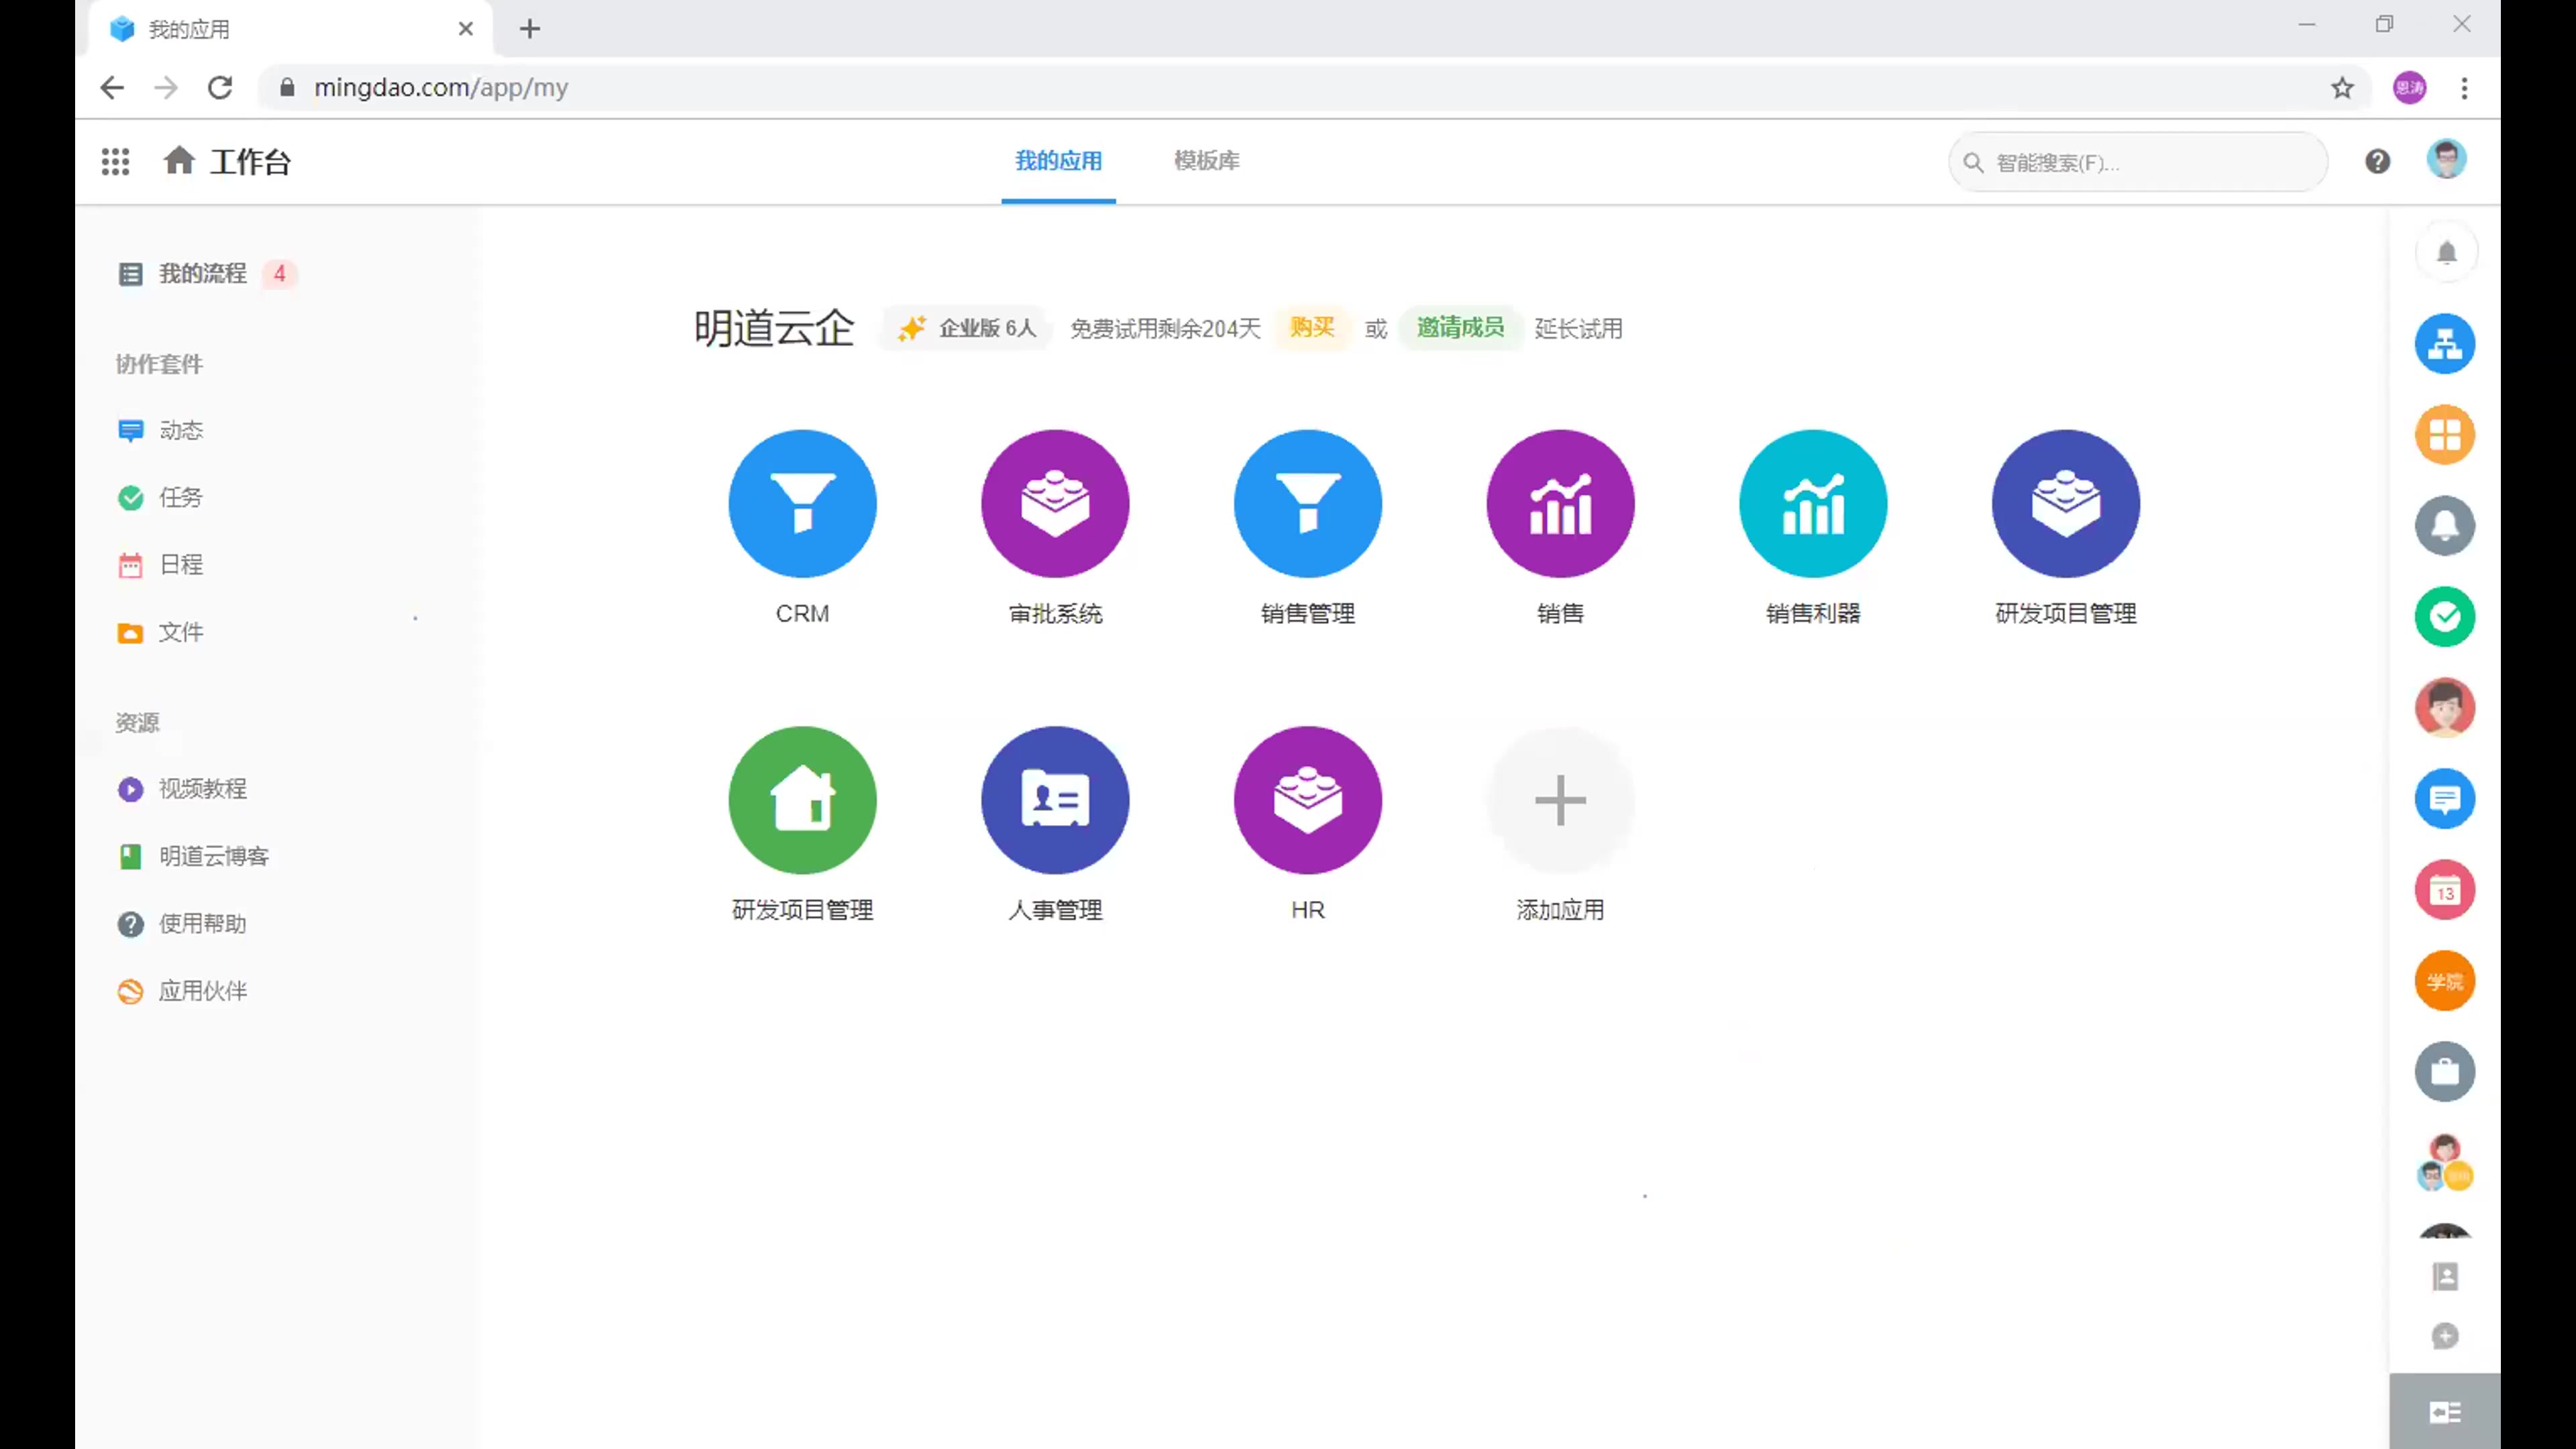The width and height of the screenshot is (2576, 1449).
Task: Open the 销售利器 app
Action: tap(1813, 503)
